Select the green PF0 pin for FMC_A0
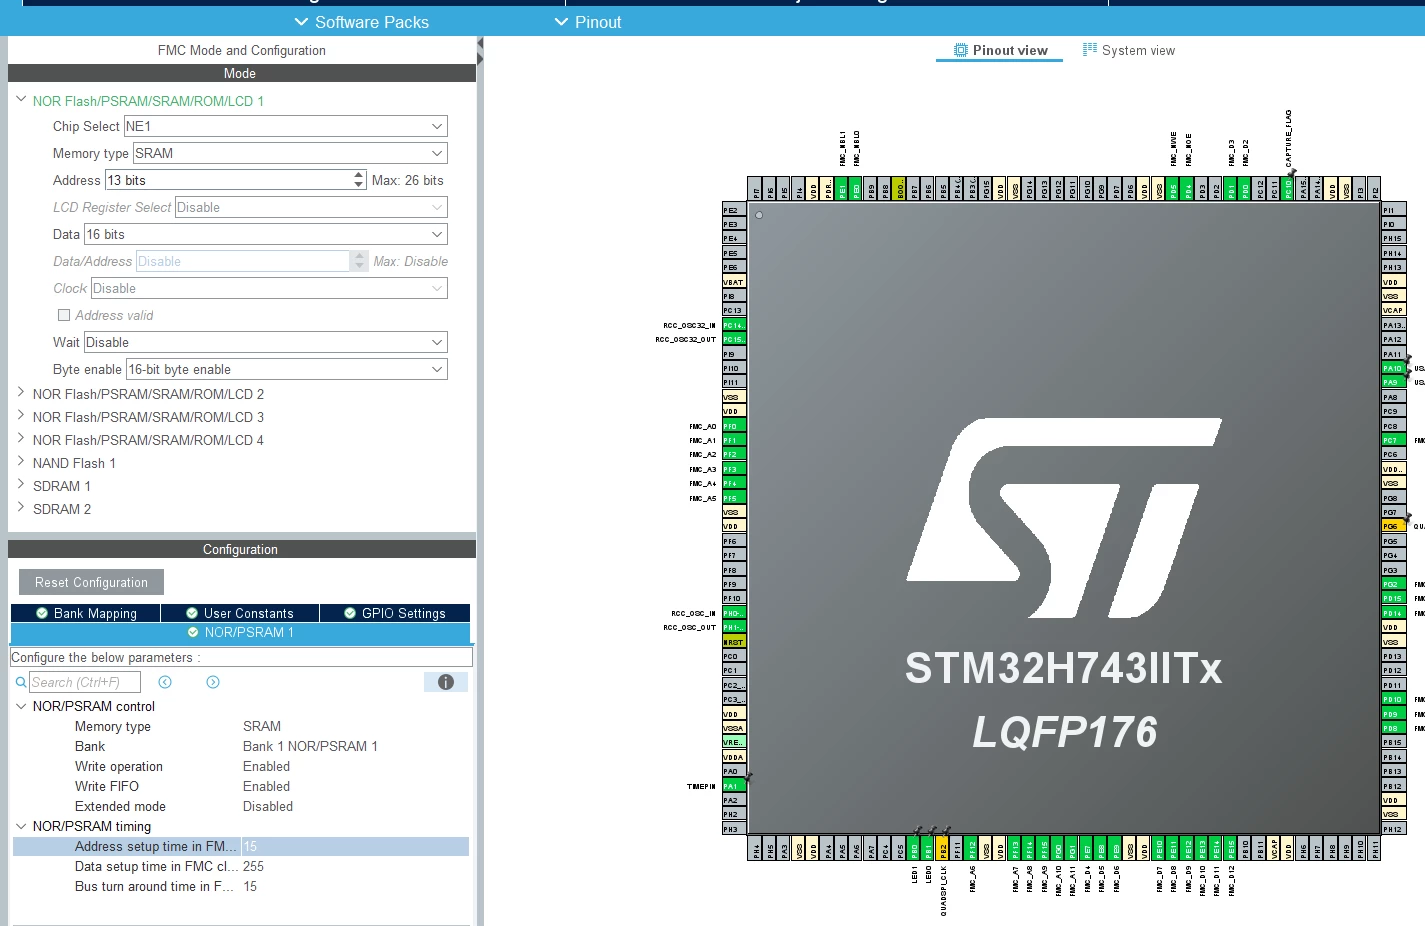1425x926 pixels. point(734,426)
